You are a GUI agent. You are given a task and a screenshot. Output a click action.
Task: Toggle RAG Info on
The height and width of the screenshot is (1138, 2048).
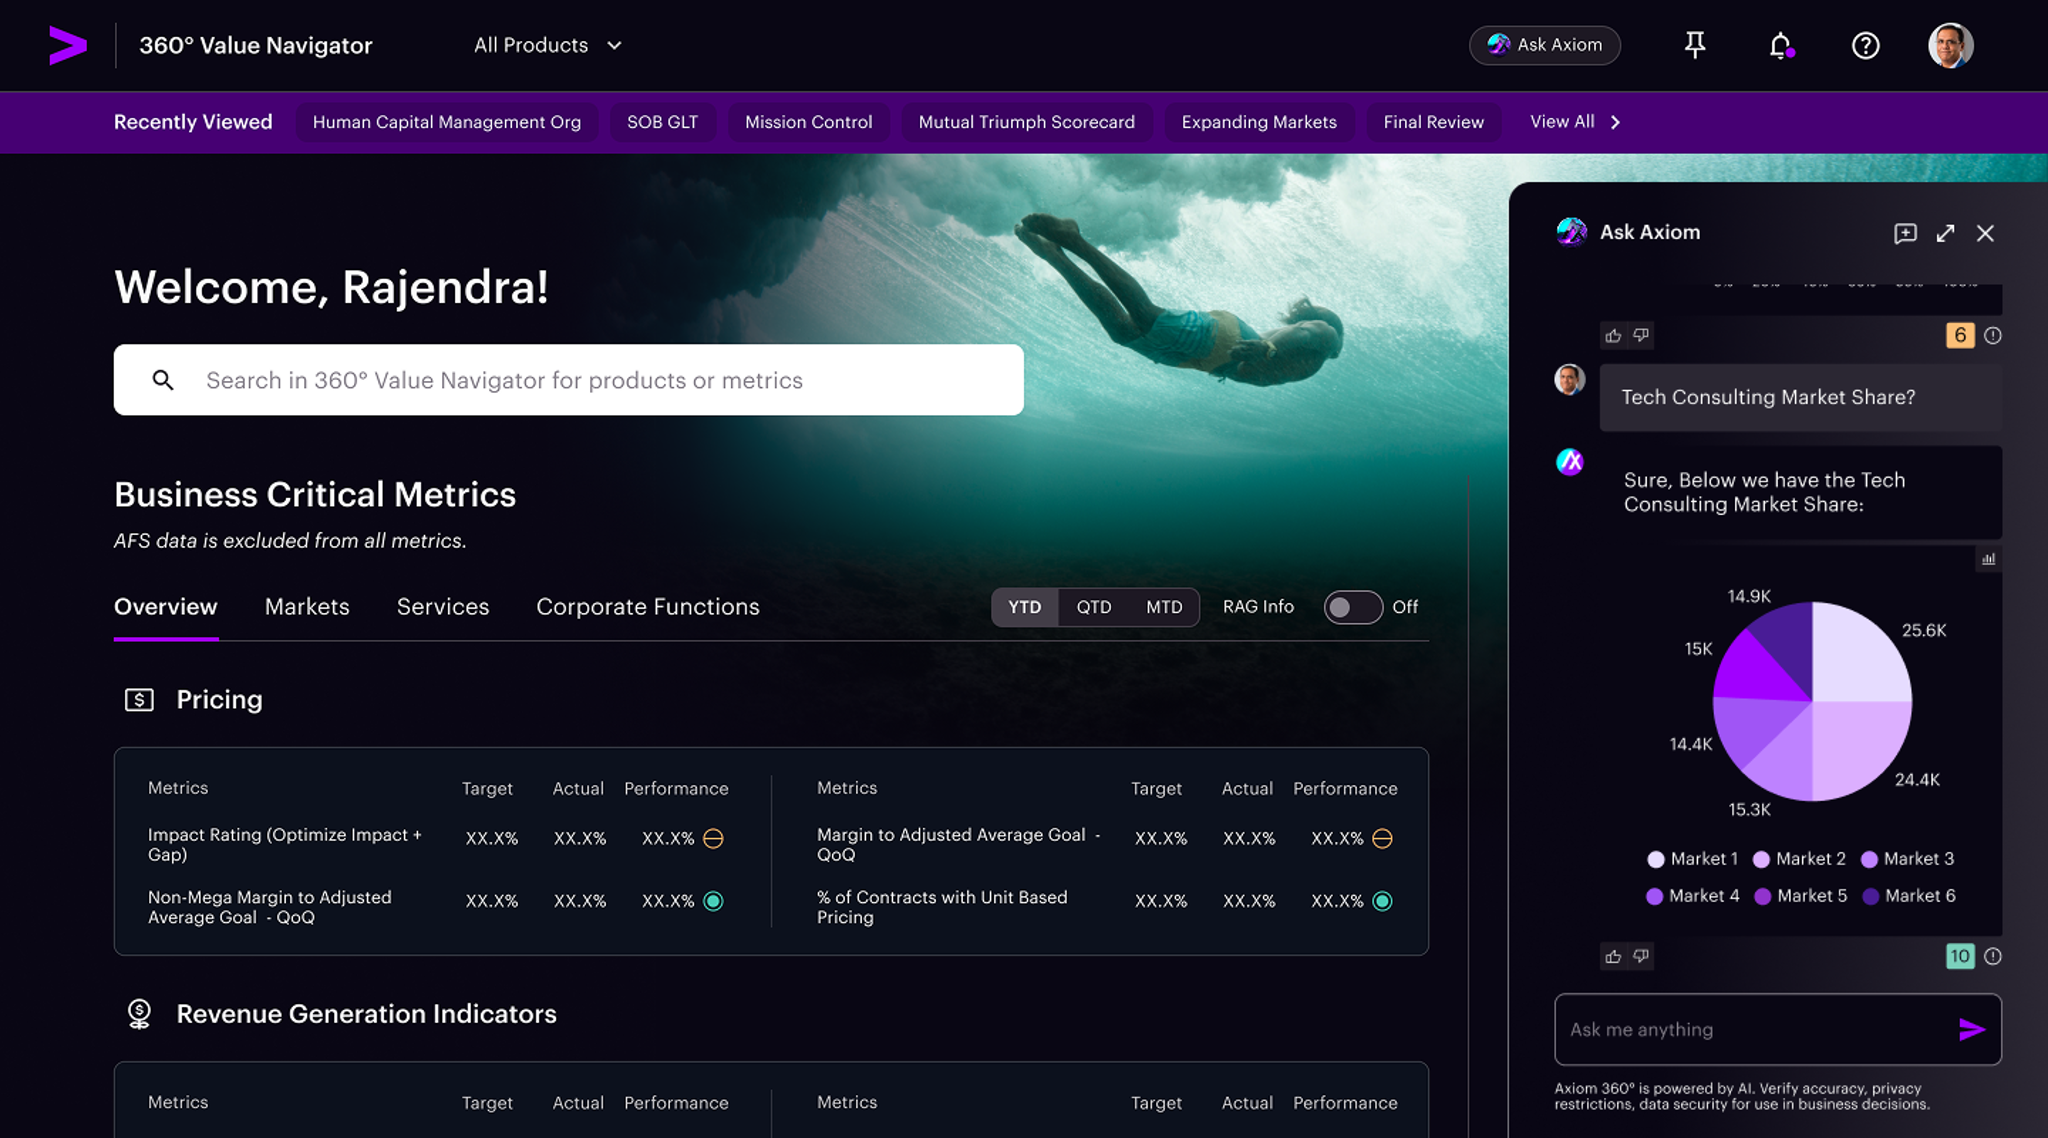1353,607
